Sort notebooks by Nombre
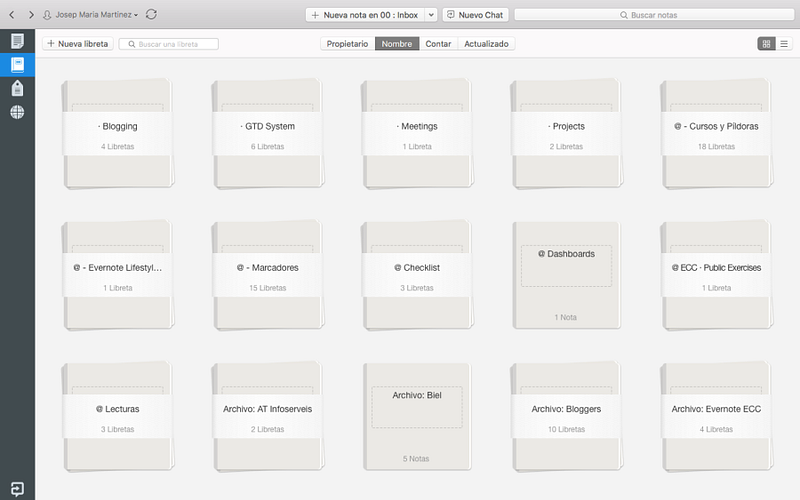This screenshot has width=800, height=500. click(x=397, y=44)
